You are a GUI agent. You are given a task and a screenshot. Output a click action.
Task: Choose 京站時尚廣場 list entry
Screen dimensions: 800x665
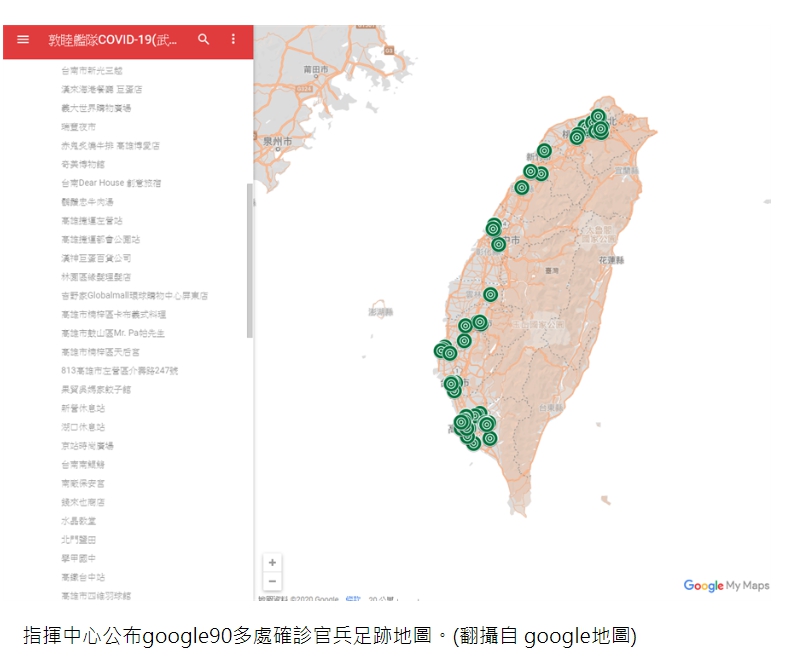click(87, 446)
